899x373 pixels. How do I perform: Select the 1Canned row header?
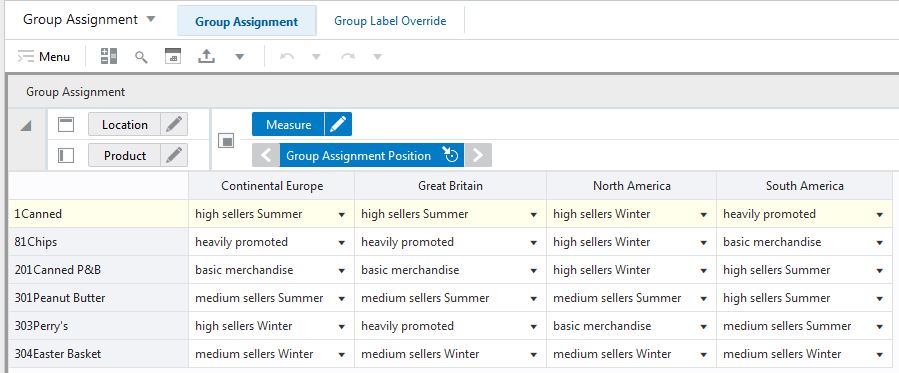pyautogui.click(x=98, y=214)
